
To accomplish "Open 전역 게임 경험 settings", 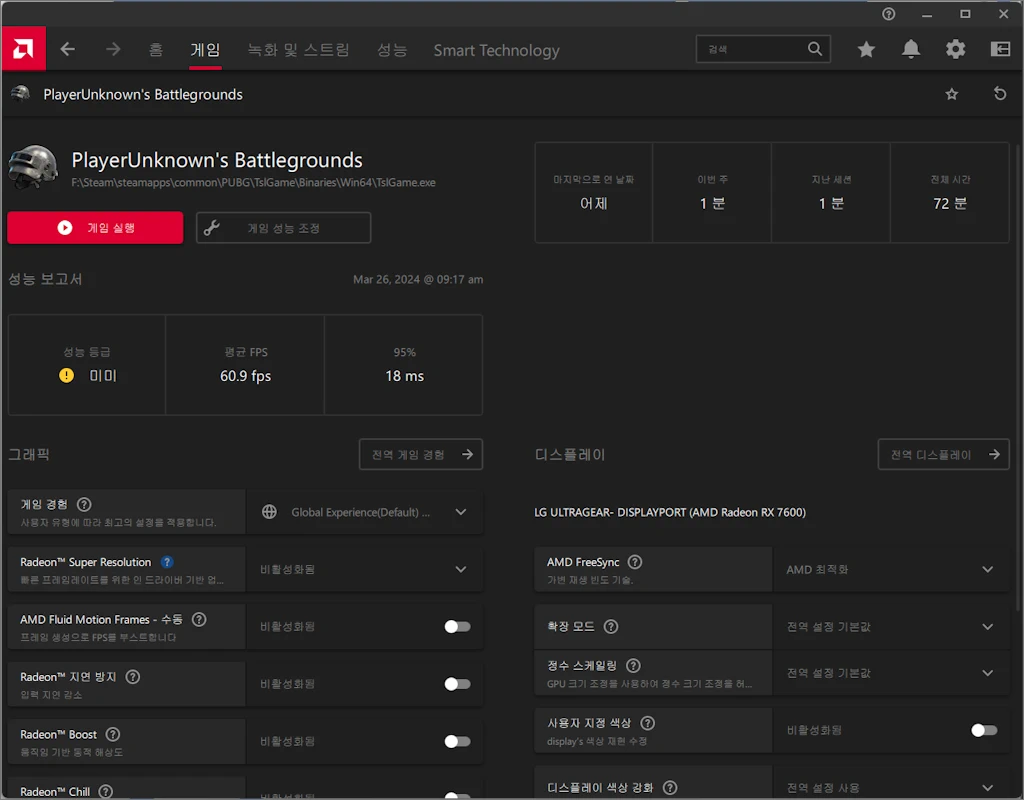I will (x=421, y=455).
